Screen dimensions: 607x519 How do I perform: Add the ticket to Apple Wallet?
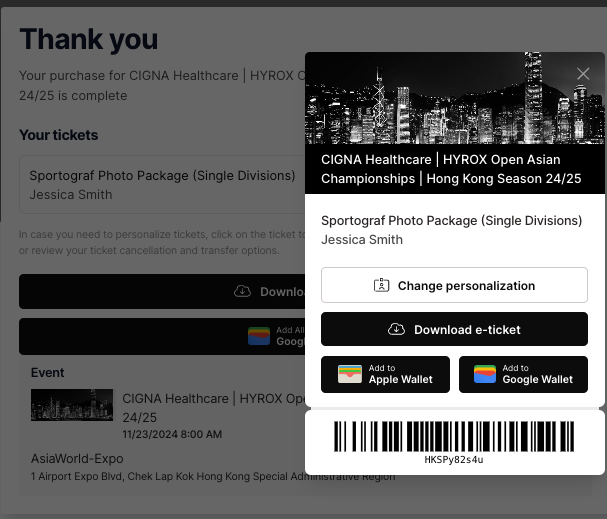(x=385, y=374)
